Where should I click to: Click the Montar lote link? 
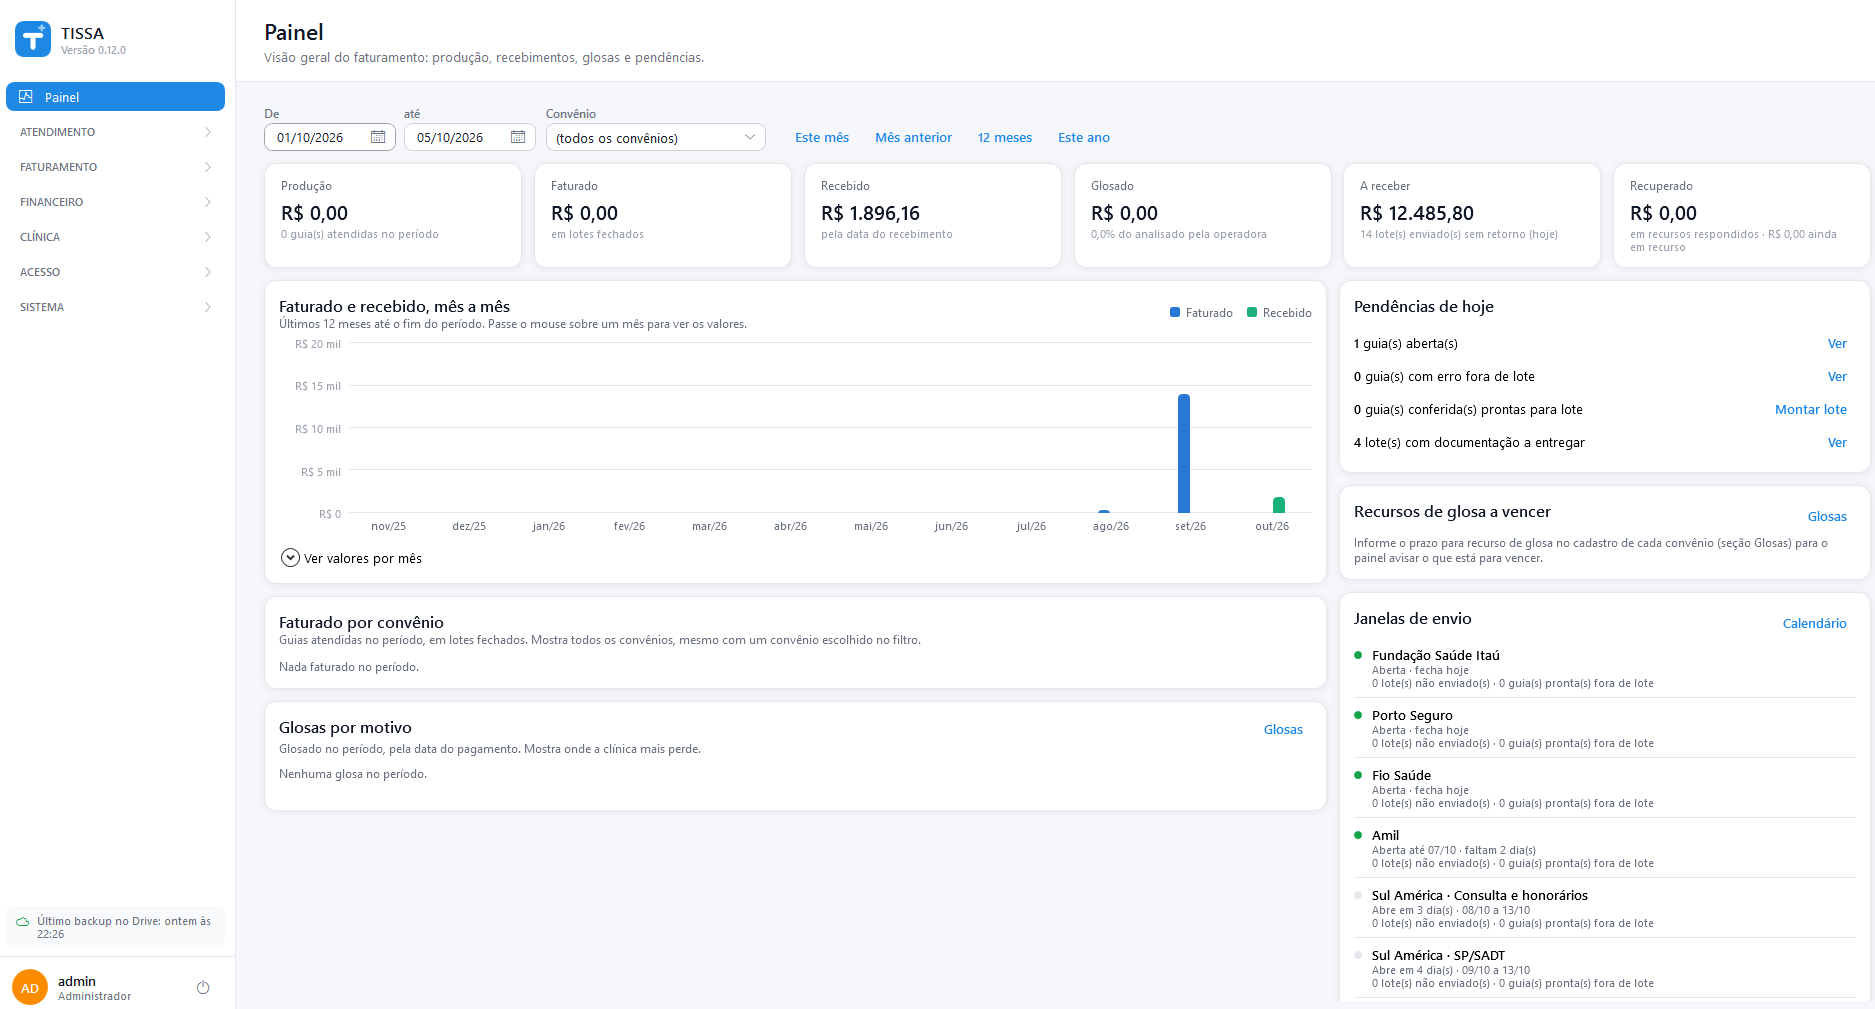(x=1810, y=409)
